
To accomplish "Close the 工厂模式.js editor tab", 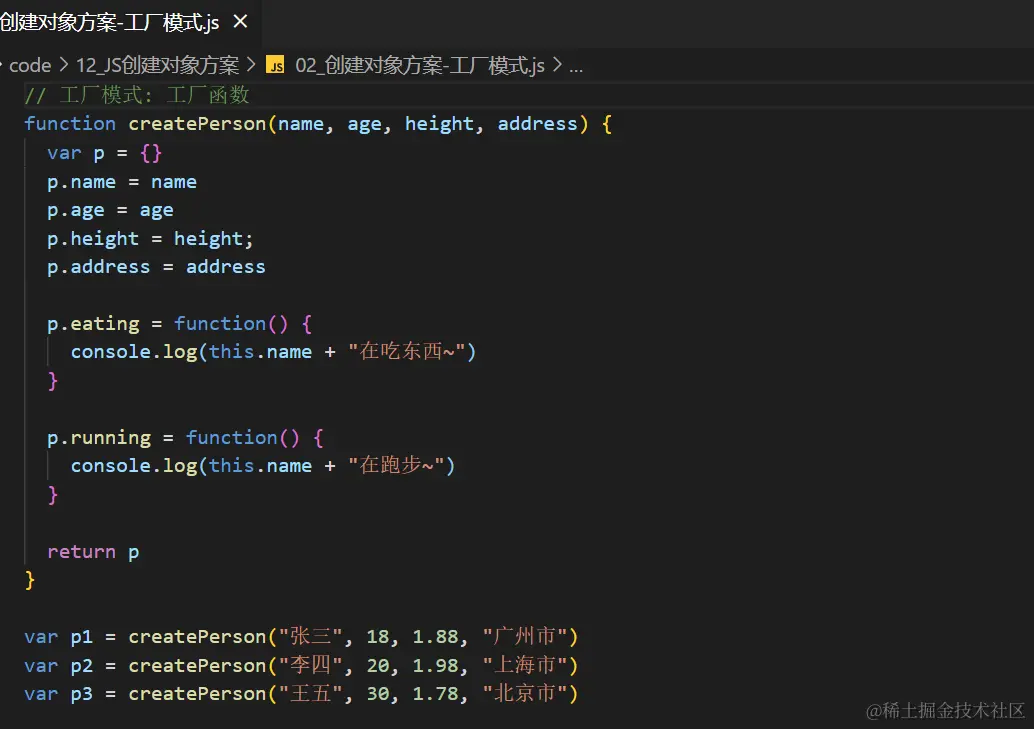I will (x=240, y=21).
